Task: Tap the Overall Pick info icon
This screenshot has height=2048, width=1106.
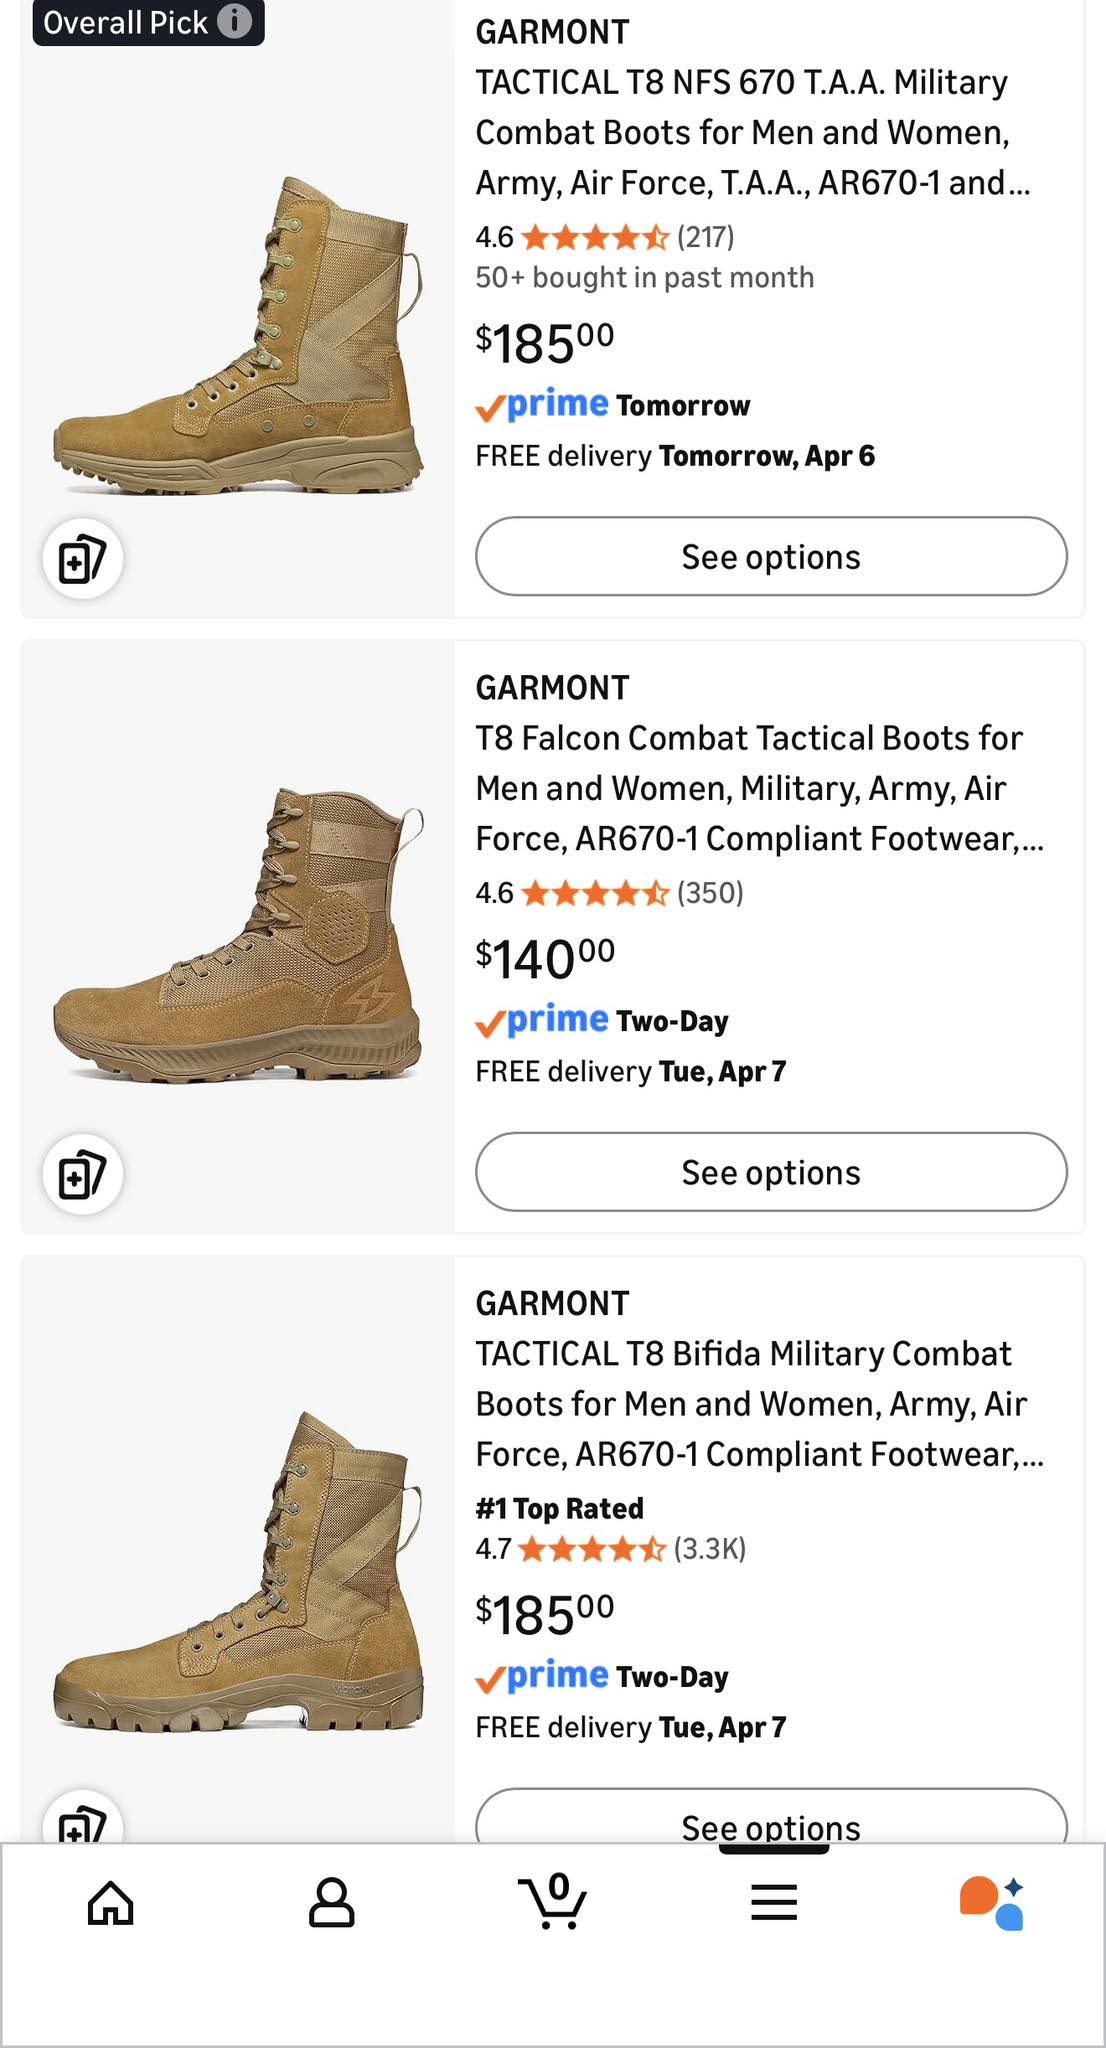Action: coord(234,21)
